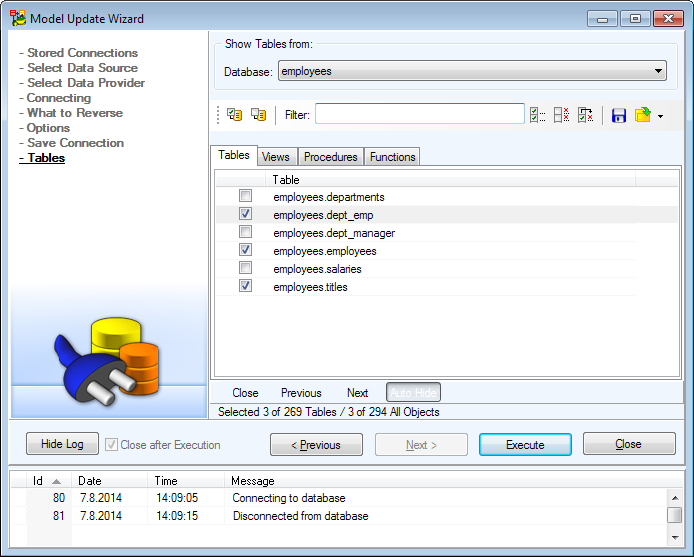694x557 pixels.
Task: Go to the Options step
Action: (x=48, y=128)
